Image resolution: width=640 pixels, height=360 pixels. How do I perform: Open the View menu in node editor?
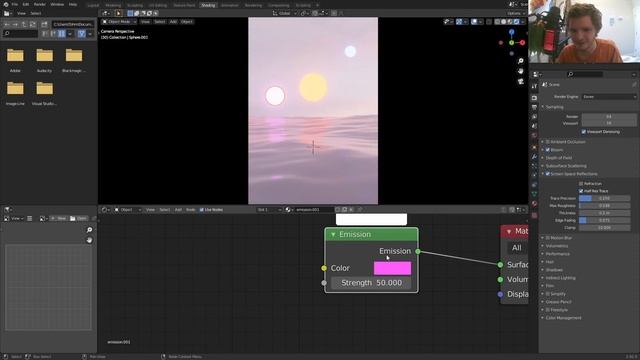150,210
